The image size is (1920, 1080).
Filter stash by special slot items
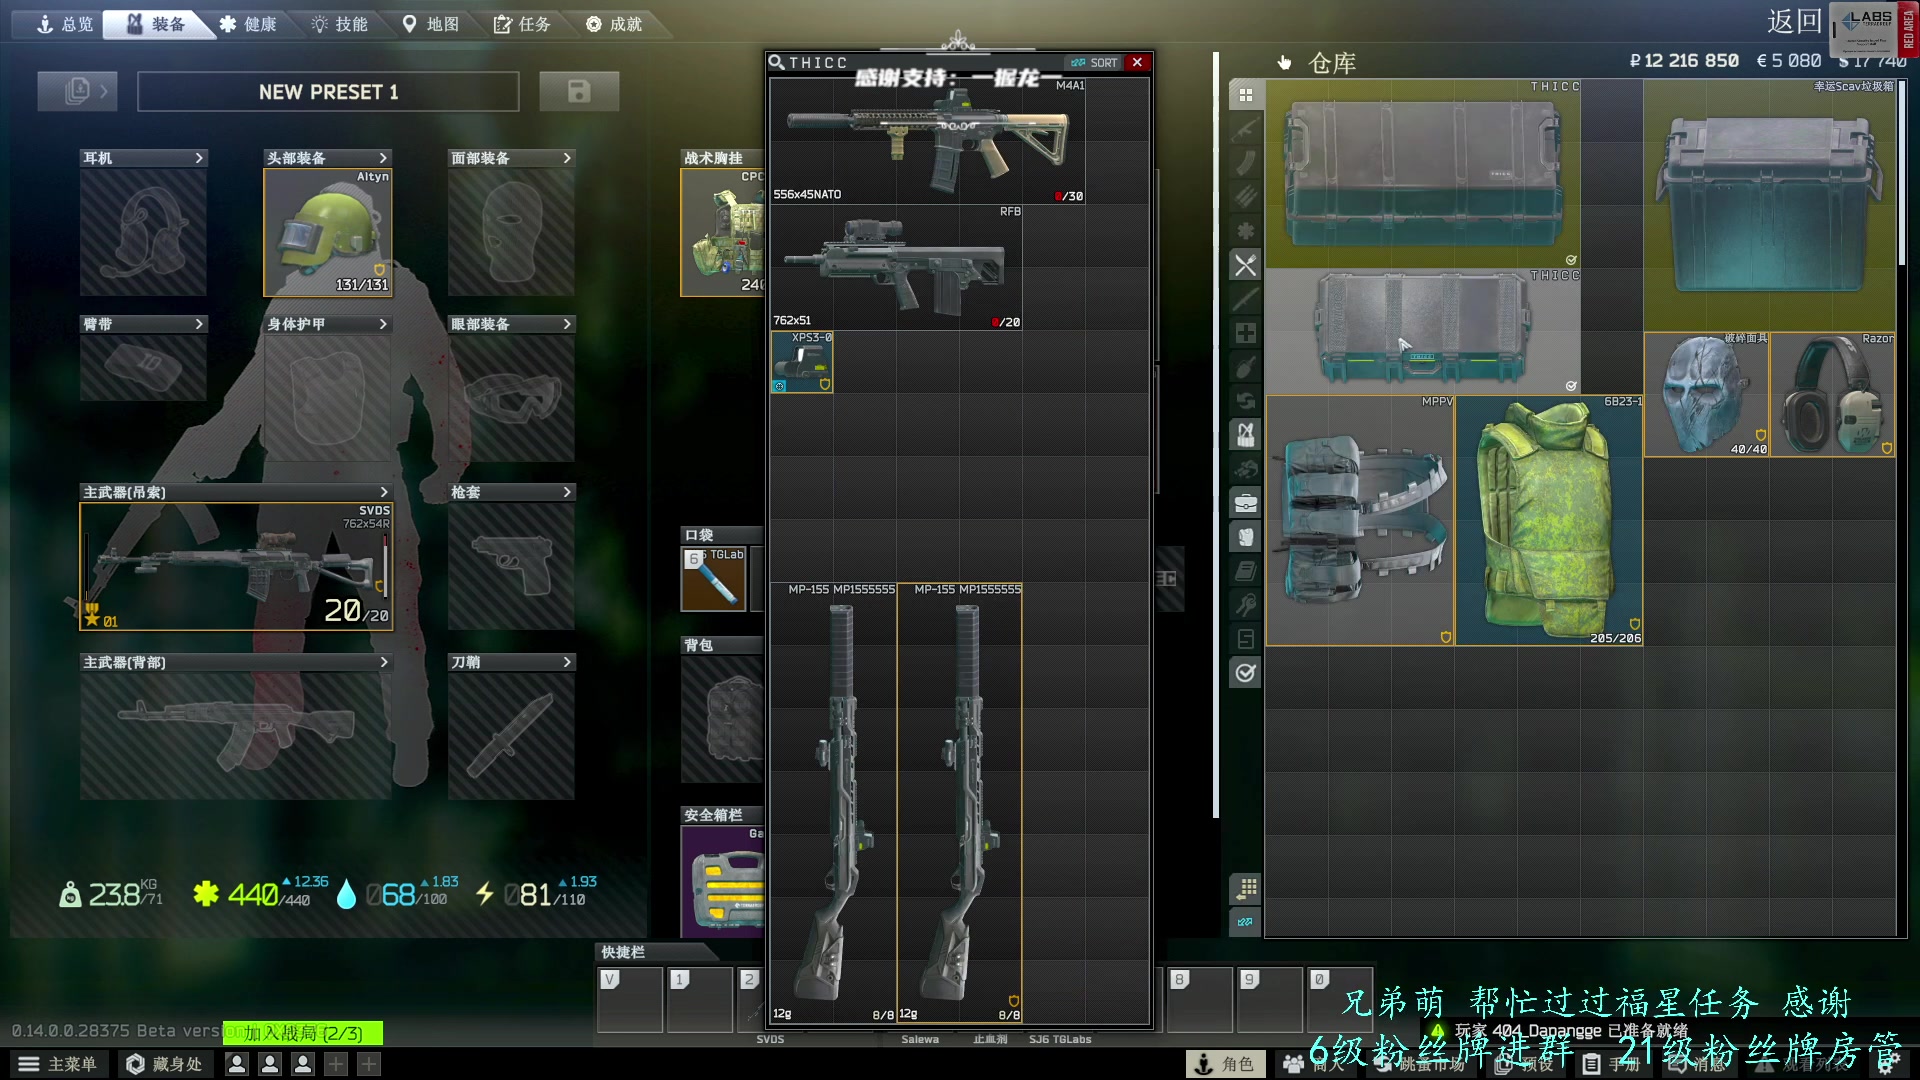click(x=1245, y=639)
